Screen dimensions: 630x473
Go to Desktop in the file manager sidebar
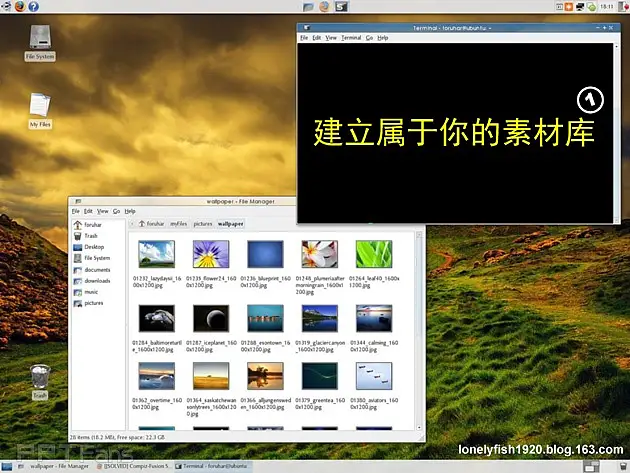(x=93, y=247)
